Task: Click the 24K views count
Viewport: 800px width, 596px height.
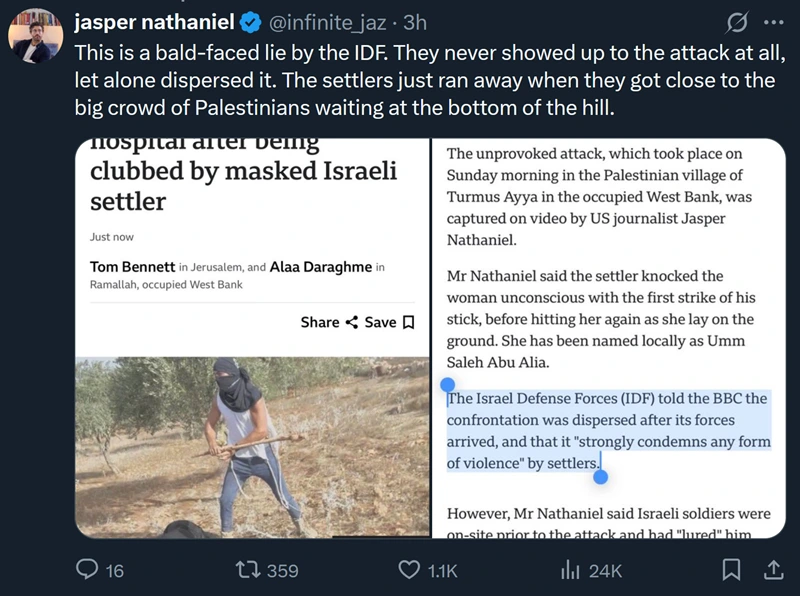Action: (605, 571)
